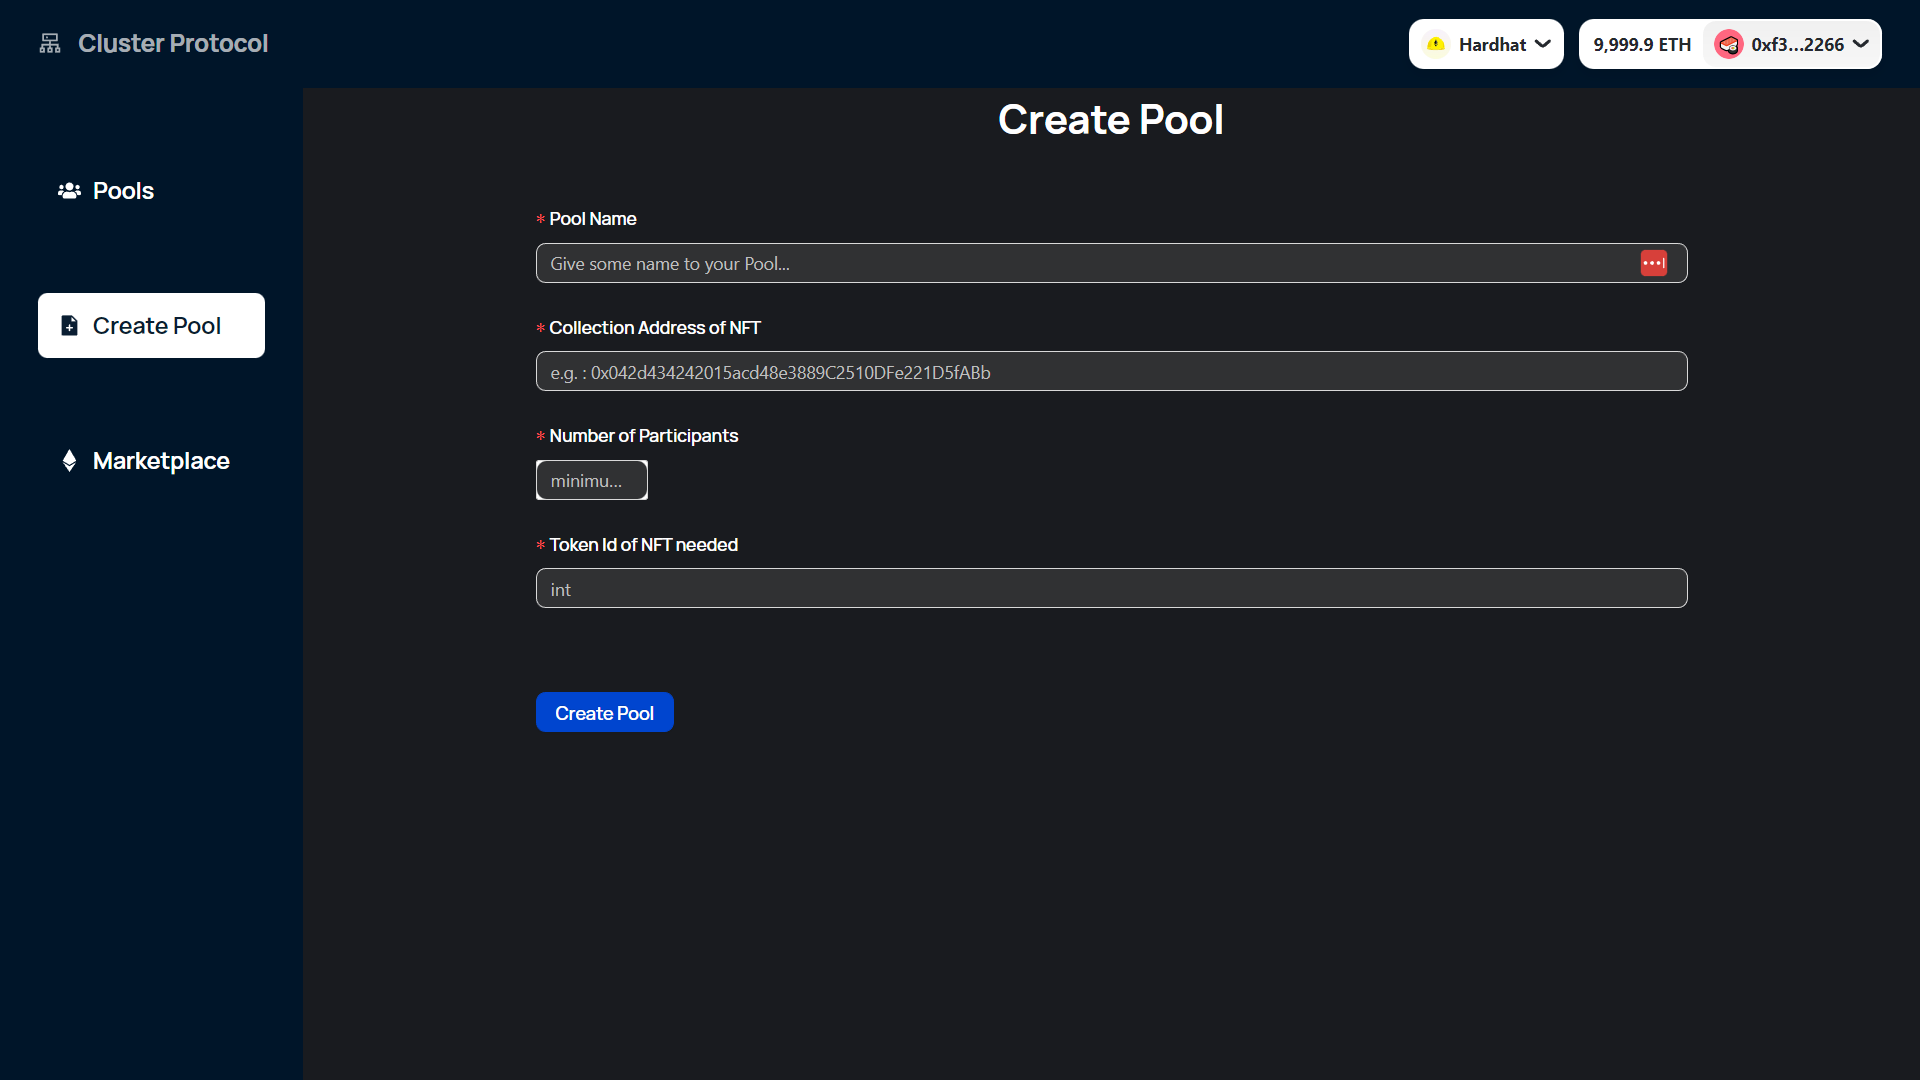
Task: Go to the Pools page
Action: coord(123,191)
